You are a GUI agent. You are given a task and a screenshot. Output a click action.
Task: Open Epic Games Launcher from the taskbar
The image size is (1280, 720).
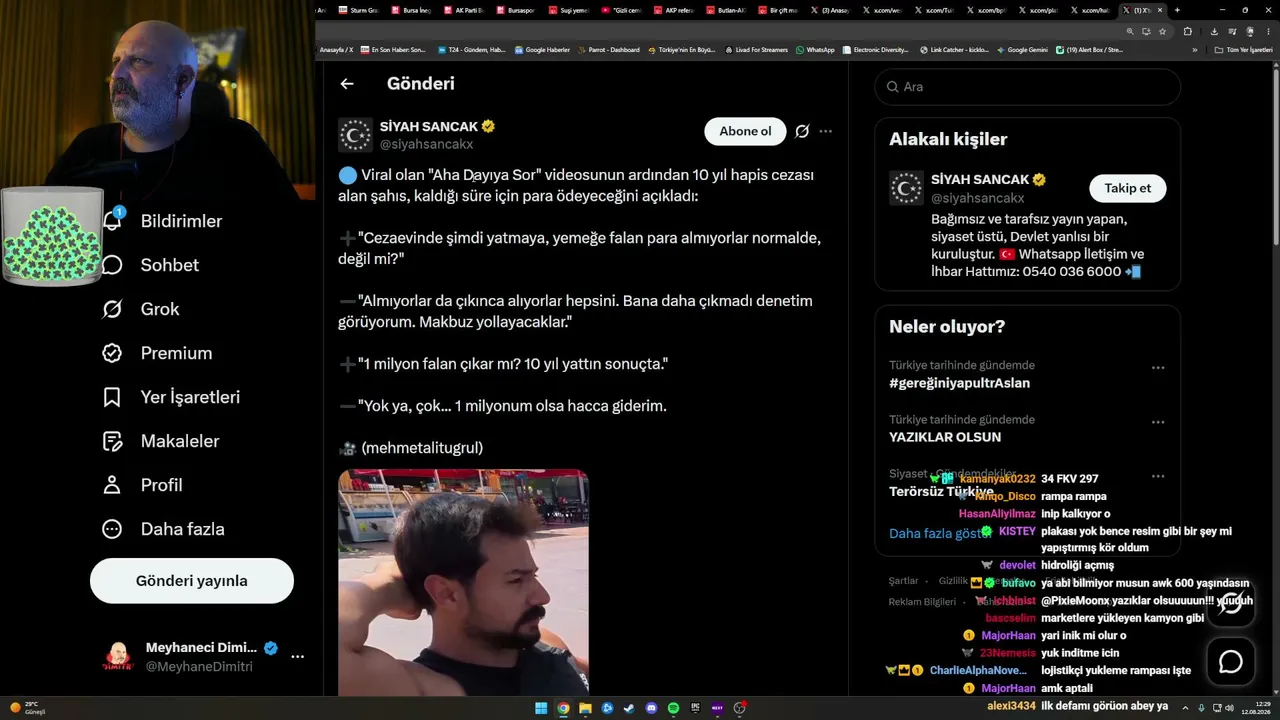[695, 708]
